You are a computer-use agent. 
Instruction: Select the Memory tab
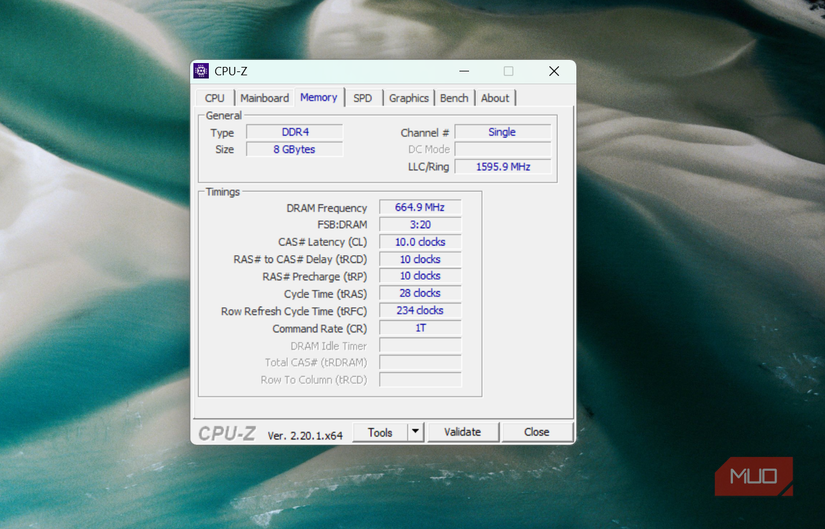coord(319,97)
